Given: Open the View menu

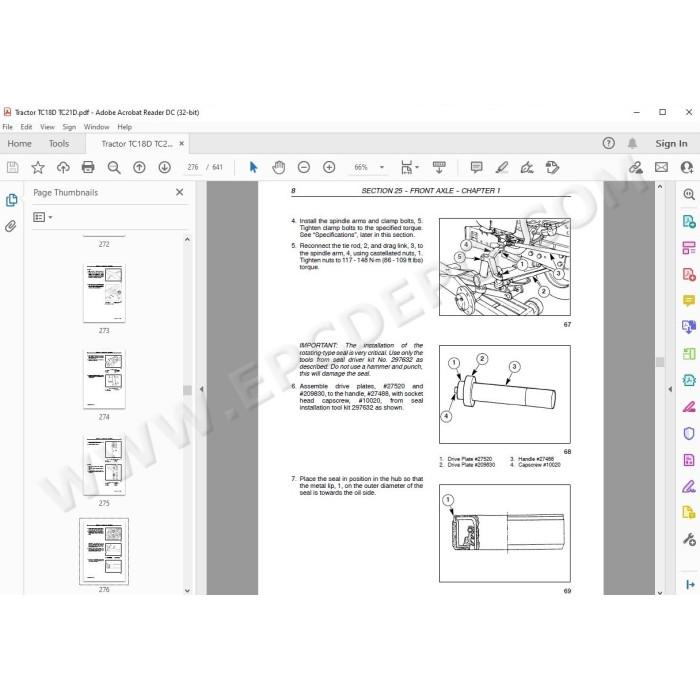Looking at the screenshot, I should pos(47,127).
